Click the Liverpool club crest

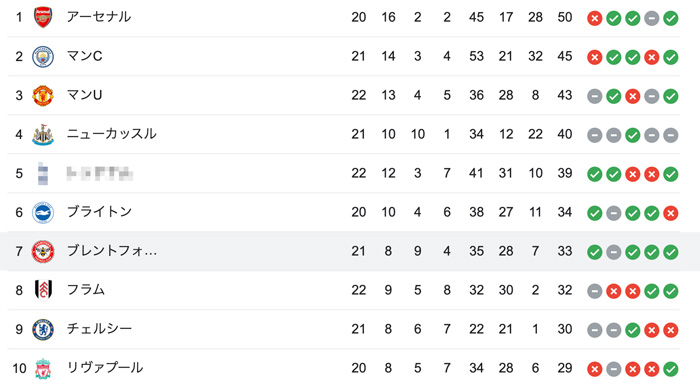(x=43, y=368)
